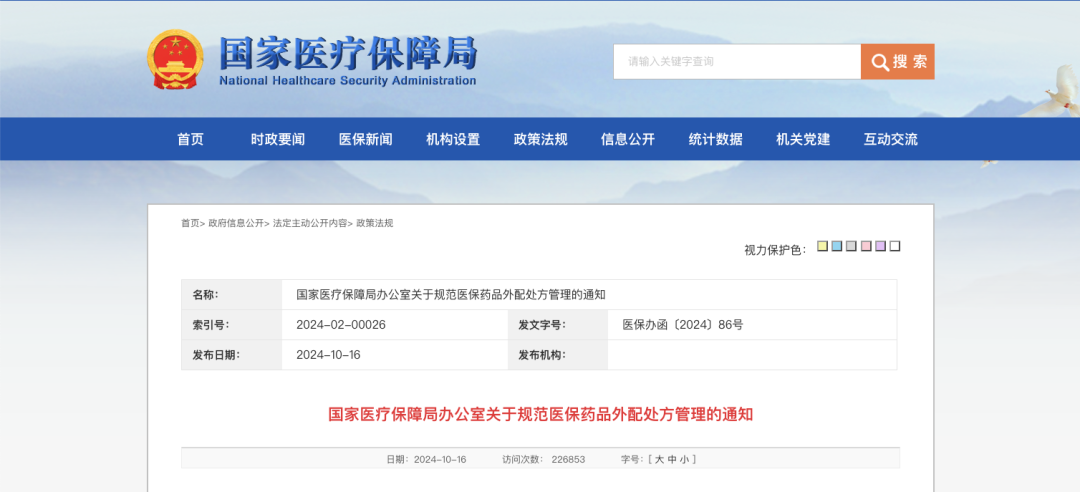Select the blue eye-protection color swatch
1080x492 pixels.
[x=837, y=246]
